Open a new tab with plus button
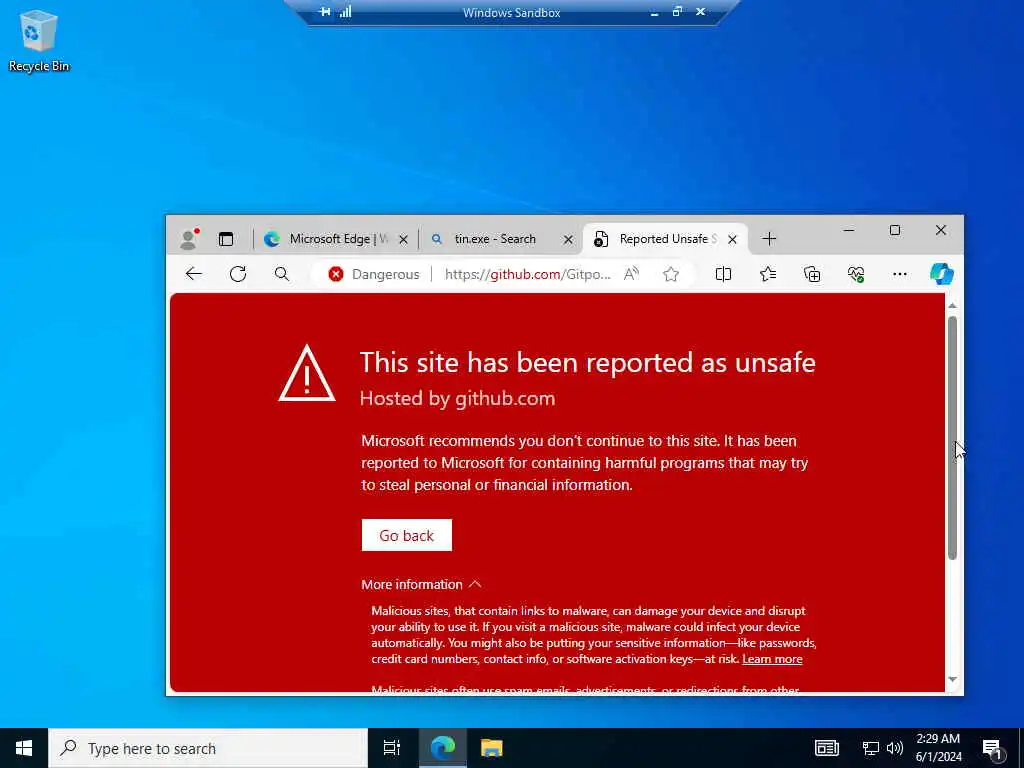Viewport: 1024px width, 768px height. coord(769,239)
